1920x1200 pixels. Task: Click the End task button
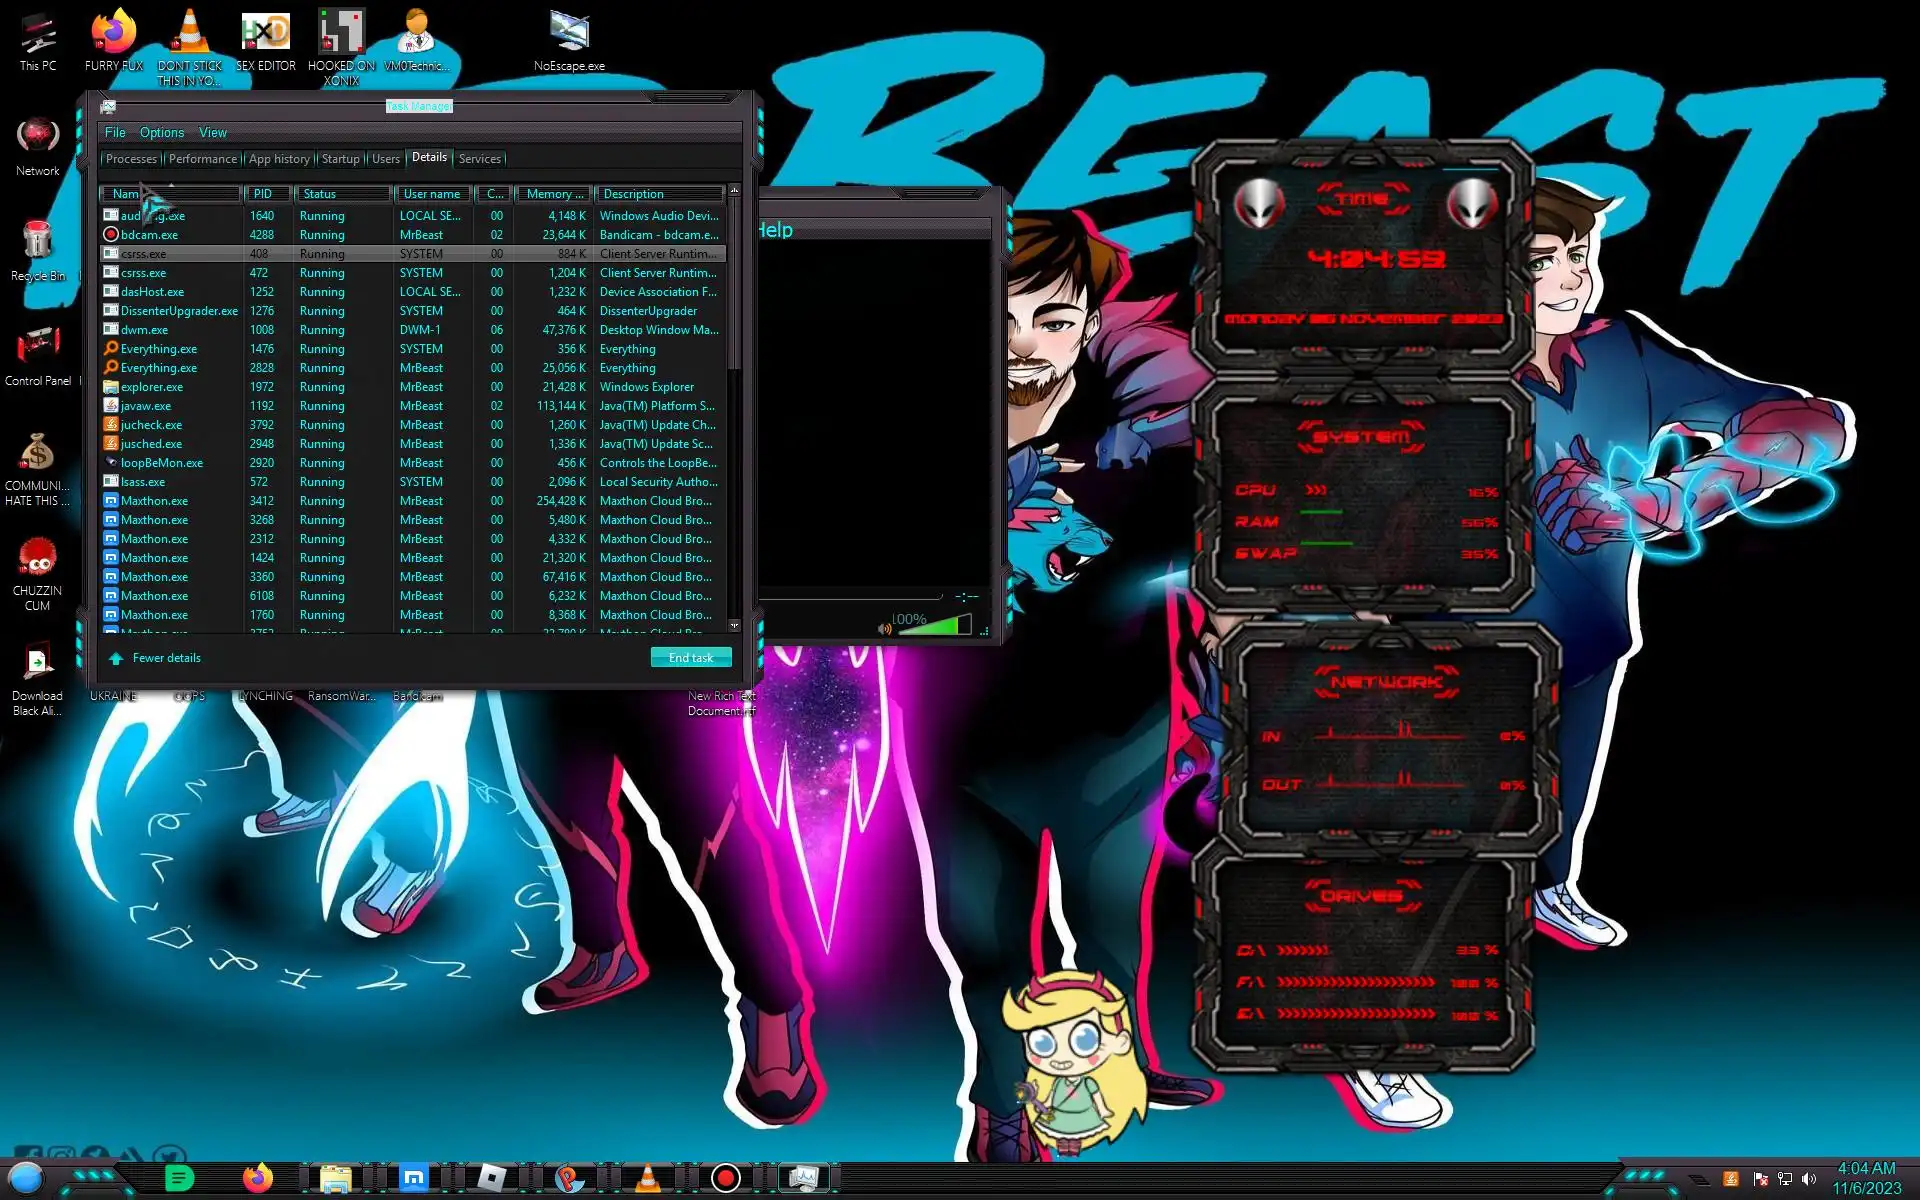click(x=691, y=657)
